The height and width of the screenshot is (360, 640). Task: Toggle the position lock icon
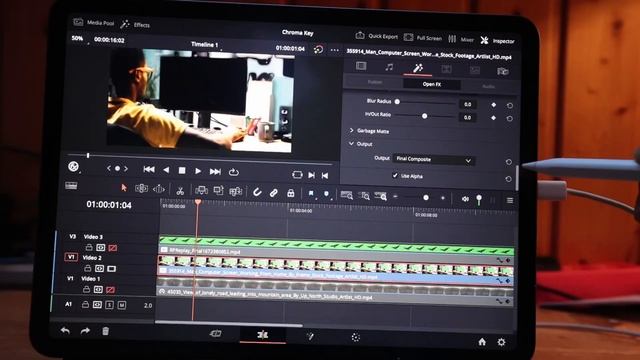pos(291,193)
